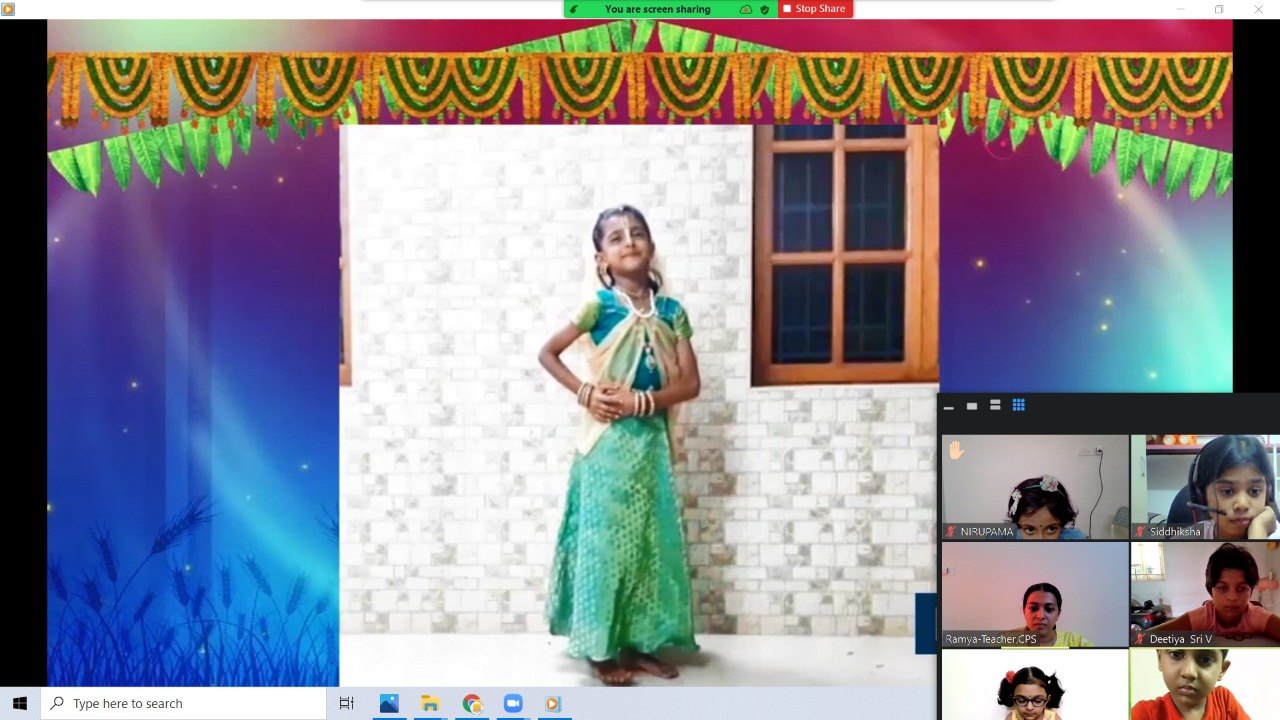
Task: Select Ramya-Teacher CPS video tile
Action: [x=1035, y=594]
